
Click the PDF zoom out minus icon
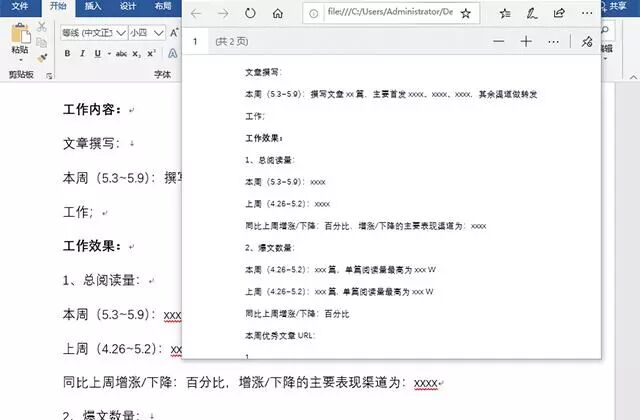coord(498,41)
